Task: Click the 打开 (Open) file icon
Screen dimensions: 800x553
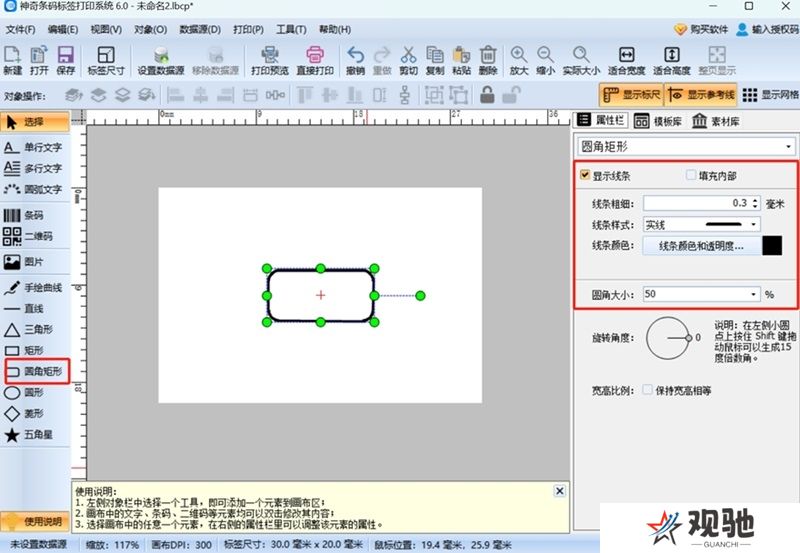Action: (x=39, y=60)
